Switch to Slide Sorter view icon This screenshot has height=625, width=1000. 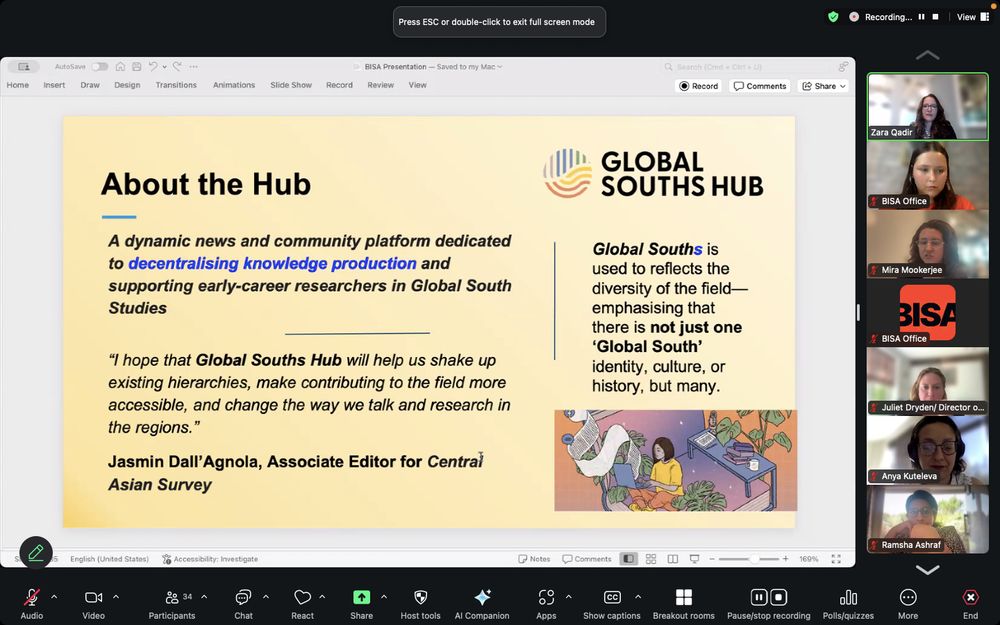click(x=651, y=559)
